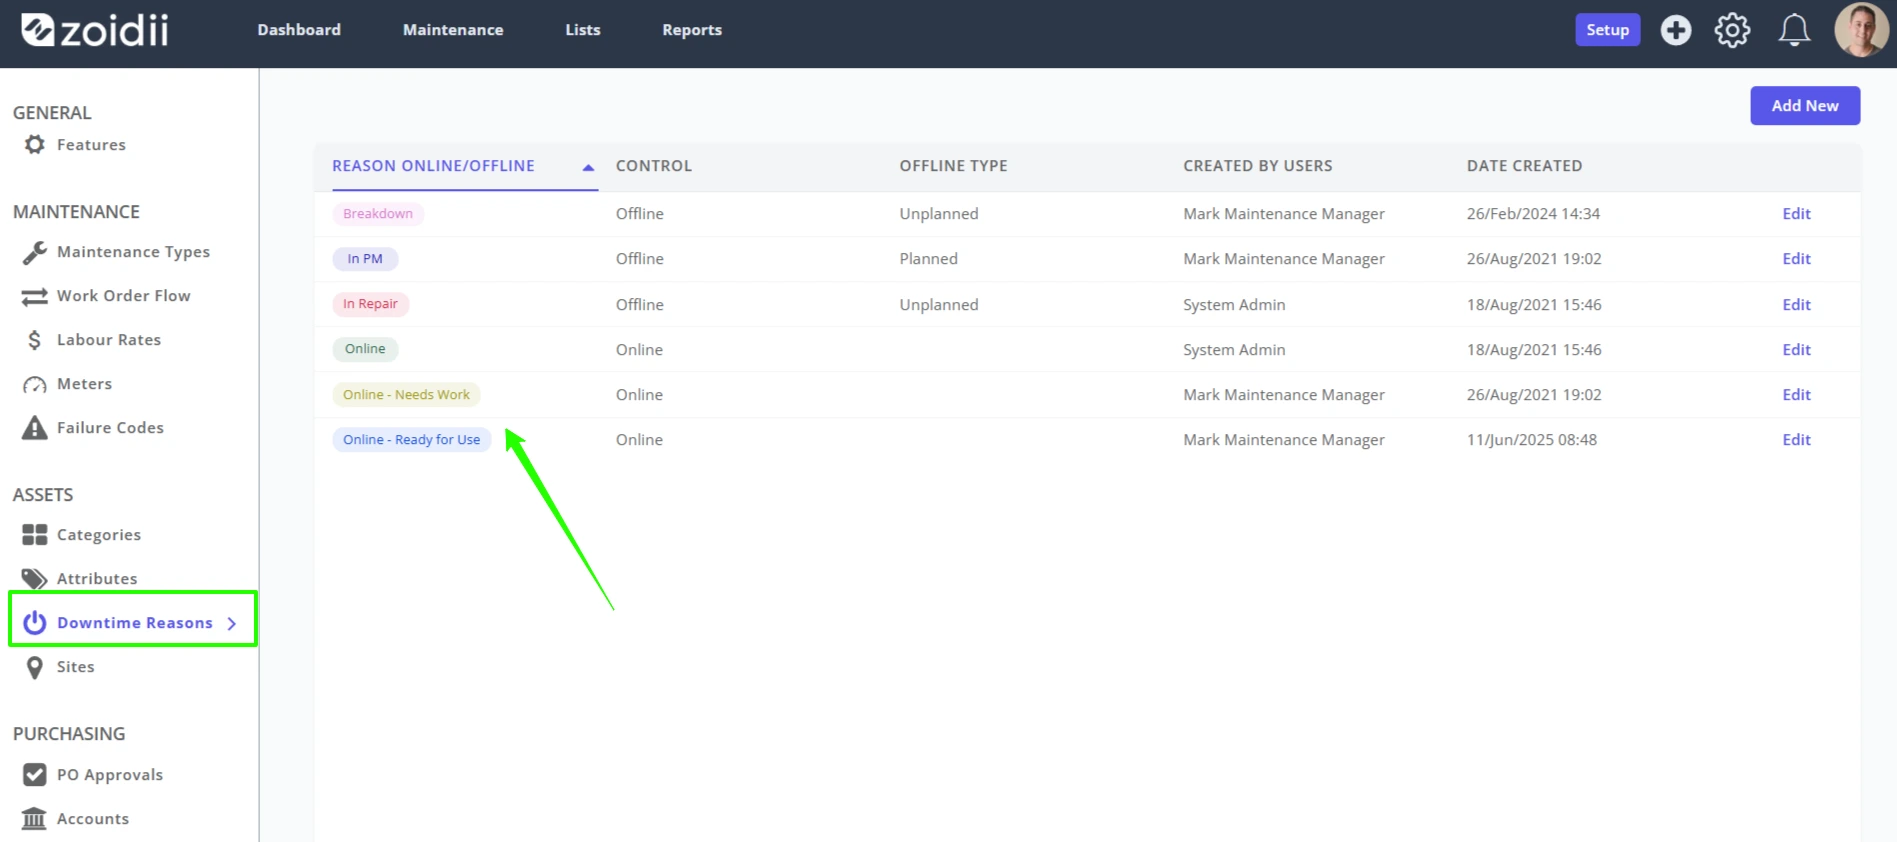Screen dimensions: 1897x842
Task: Click Unplanned in Breakdown row
Action: pyautogui.click(x=939, y=214)
